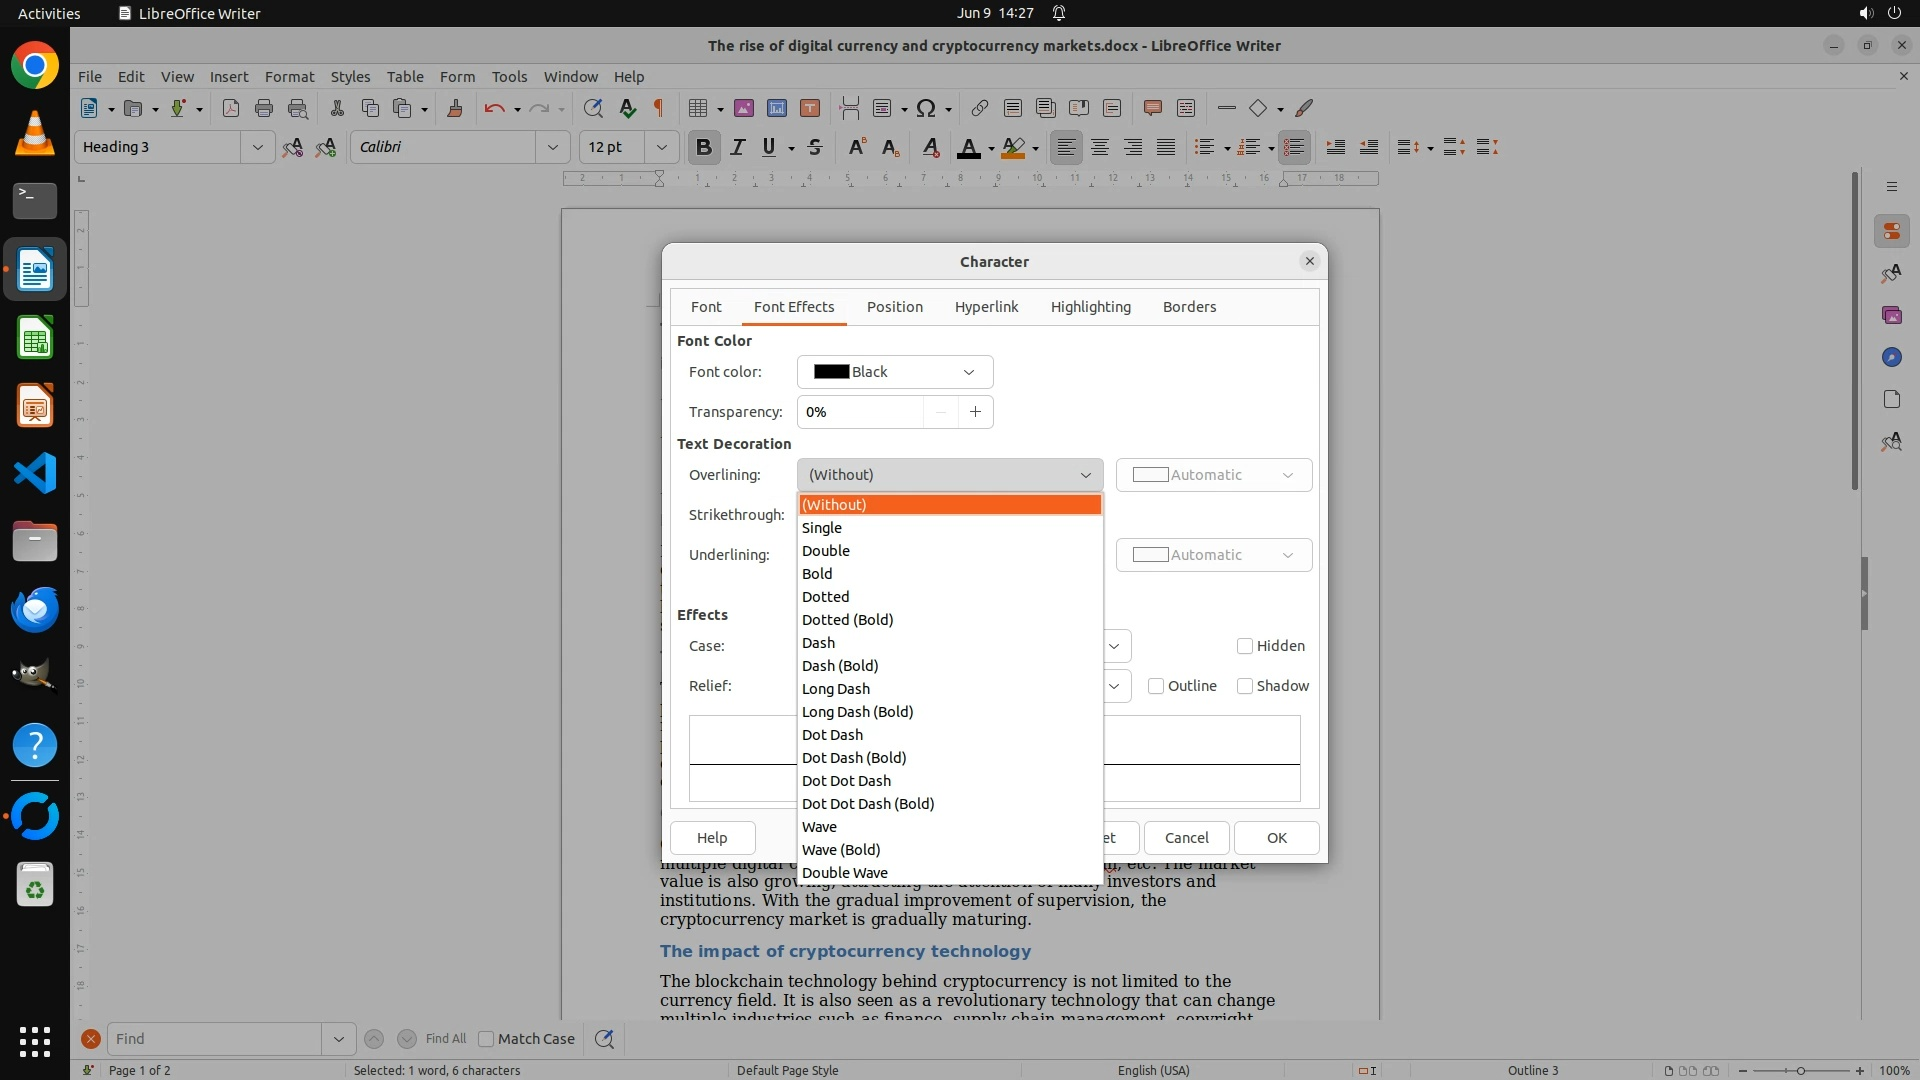Viewport: 1920px width, 1080px height.
Task: Open Thunderbird from the dock
Action: [35, 609]
